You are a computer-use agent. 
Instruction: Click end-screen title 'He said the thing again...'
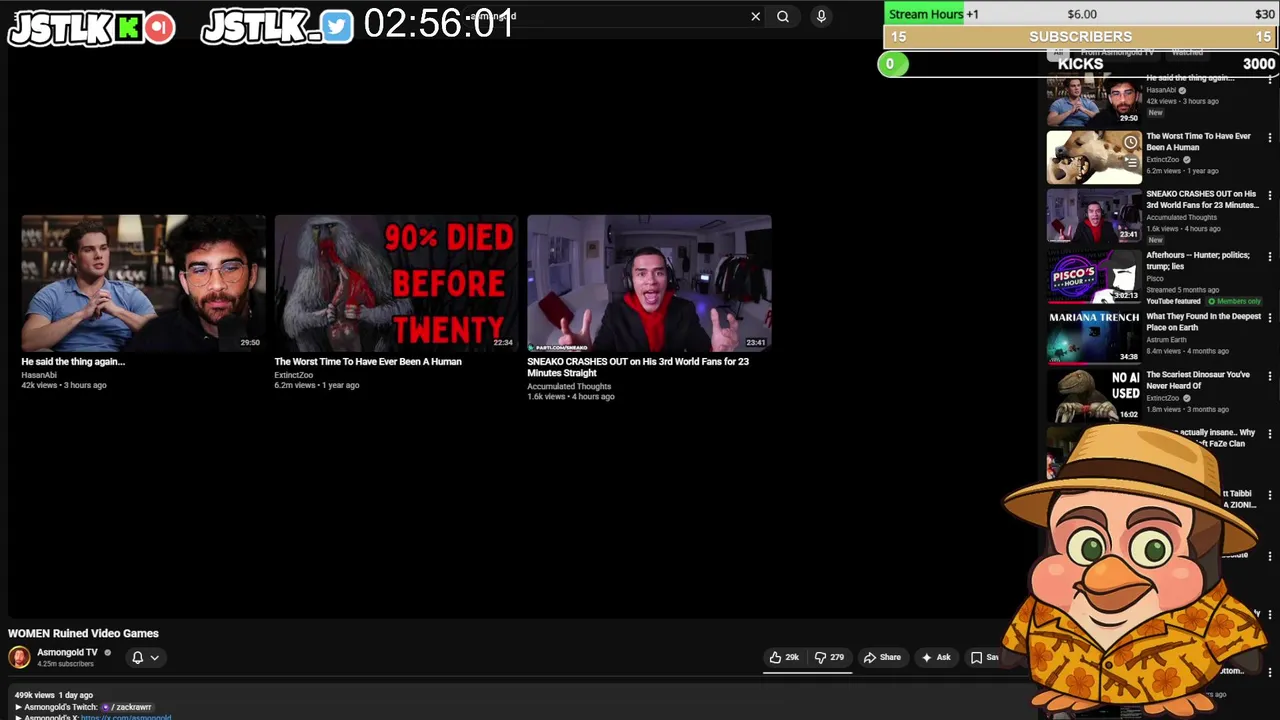[x=73, y=362]
